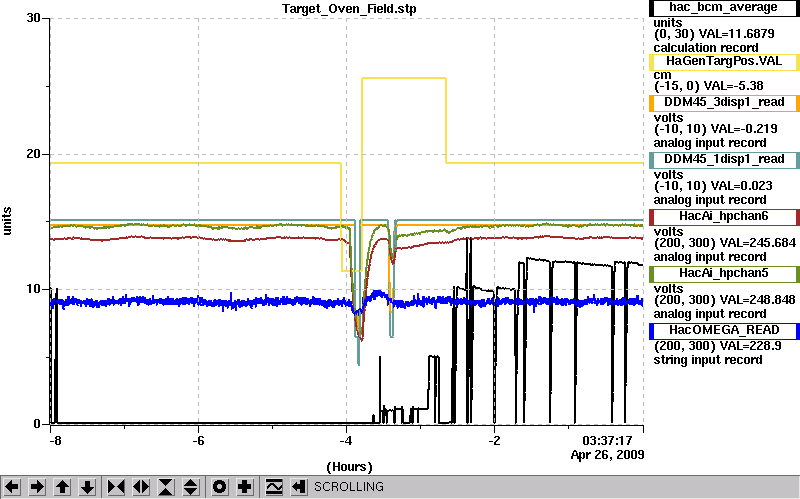
Task: Click the pan left arrow button
Action: click(x=12, y=487)
